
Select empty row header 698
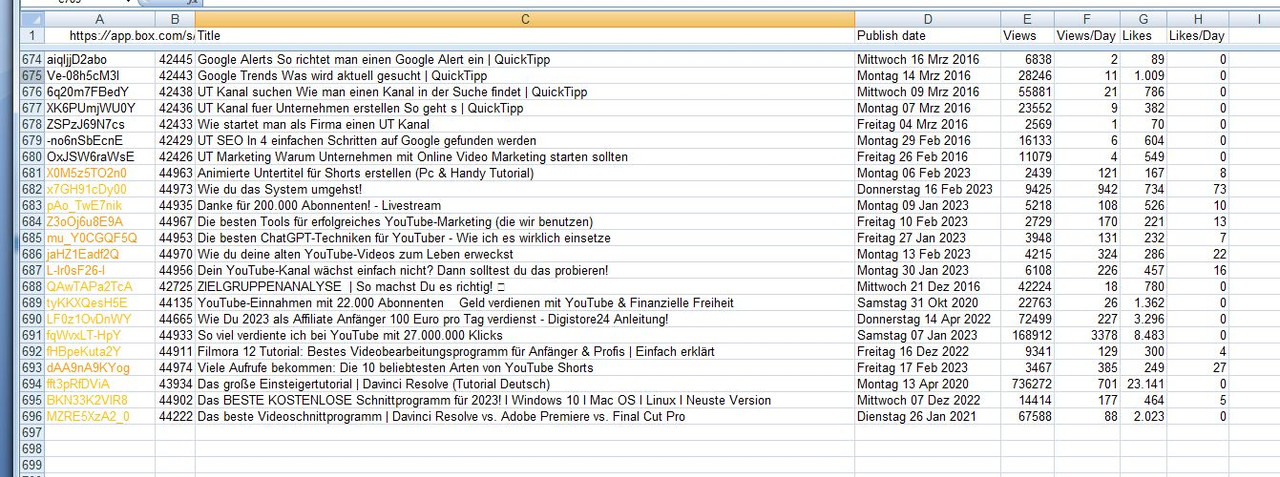[x=31, y=449]
